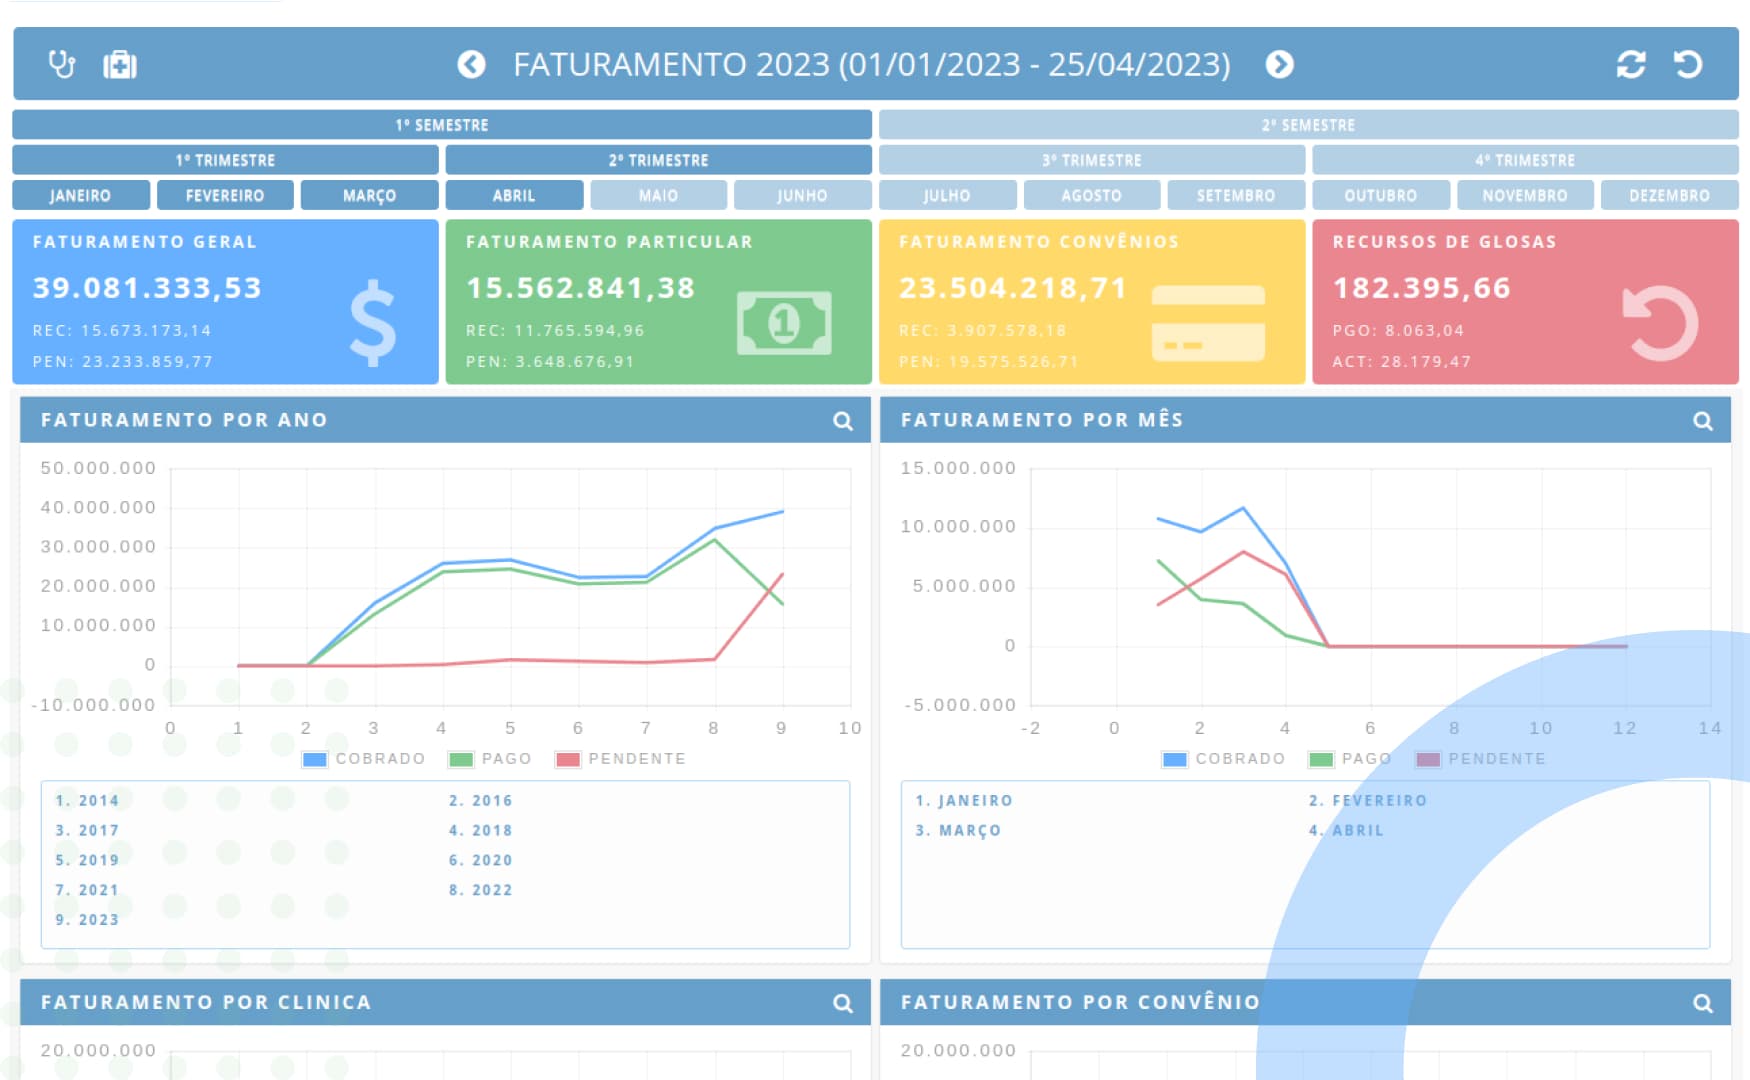The image size is (1750, 1080).
Task: Toggle Cobrado blue legend in yearly chart
Action: (364, 759)
